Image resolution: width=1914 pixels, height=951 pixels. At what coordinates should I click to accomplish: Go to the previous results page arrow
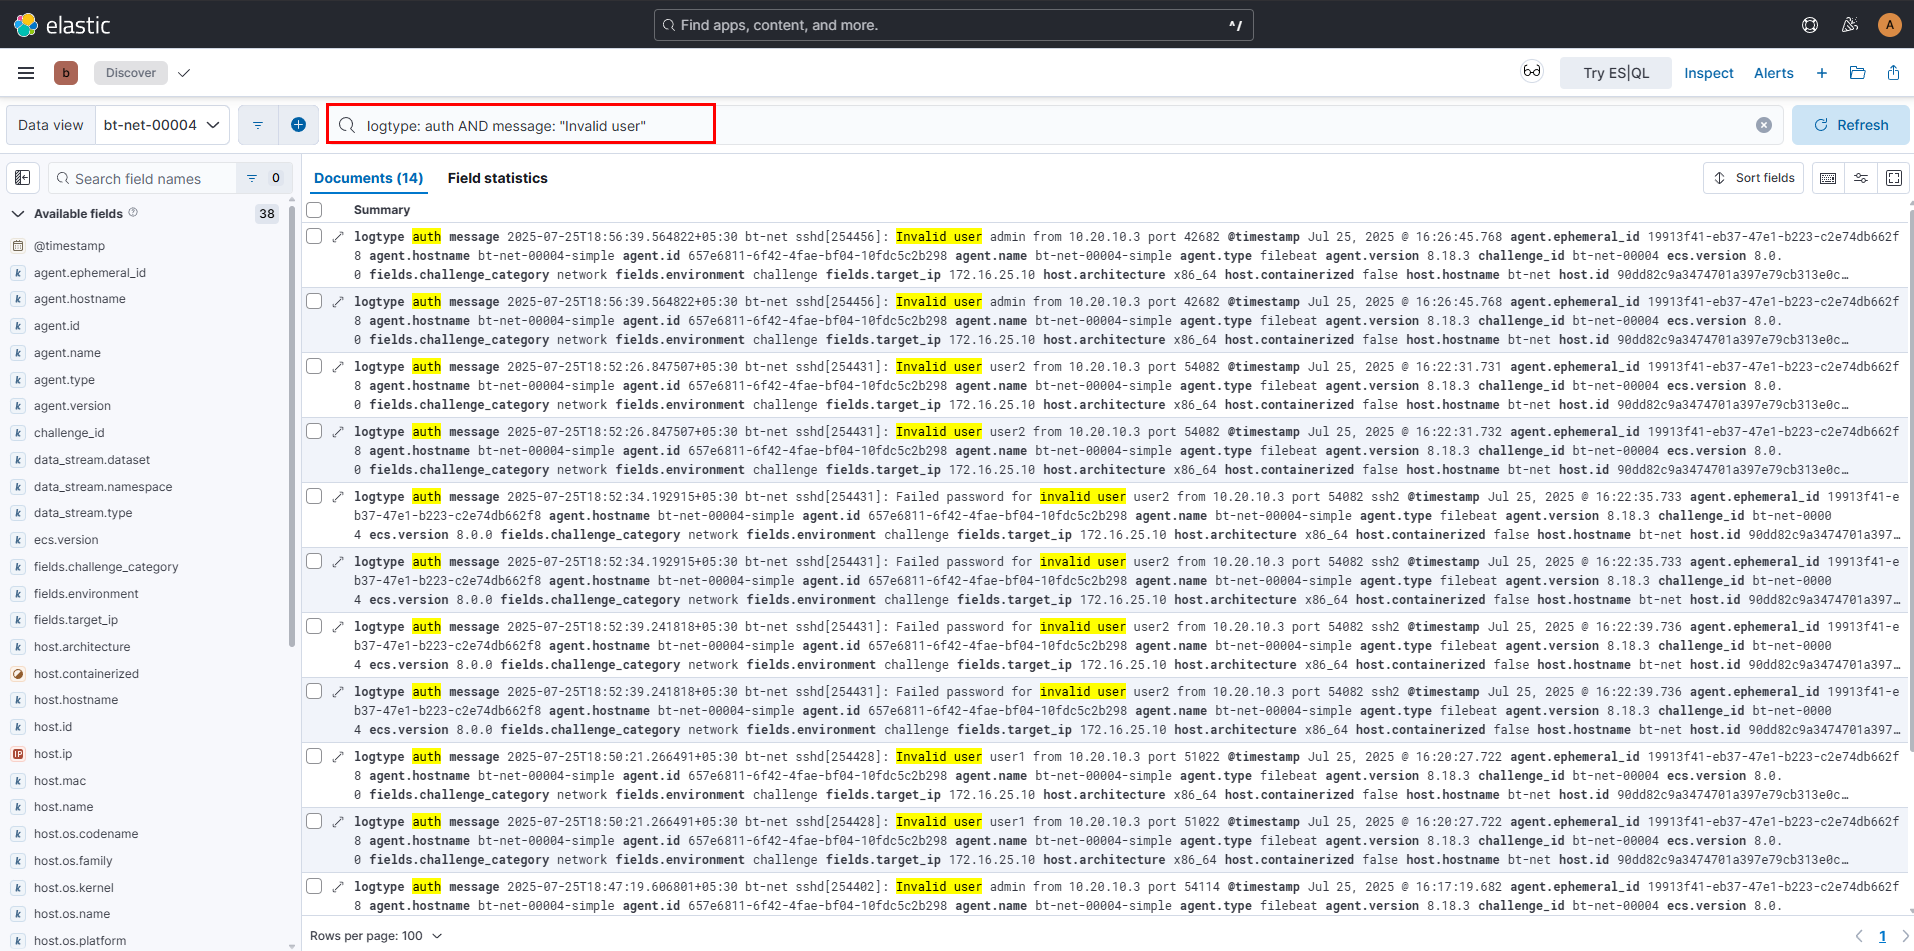click(1859, 936)
